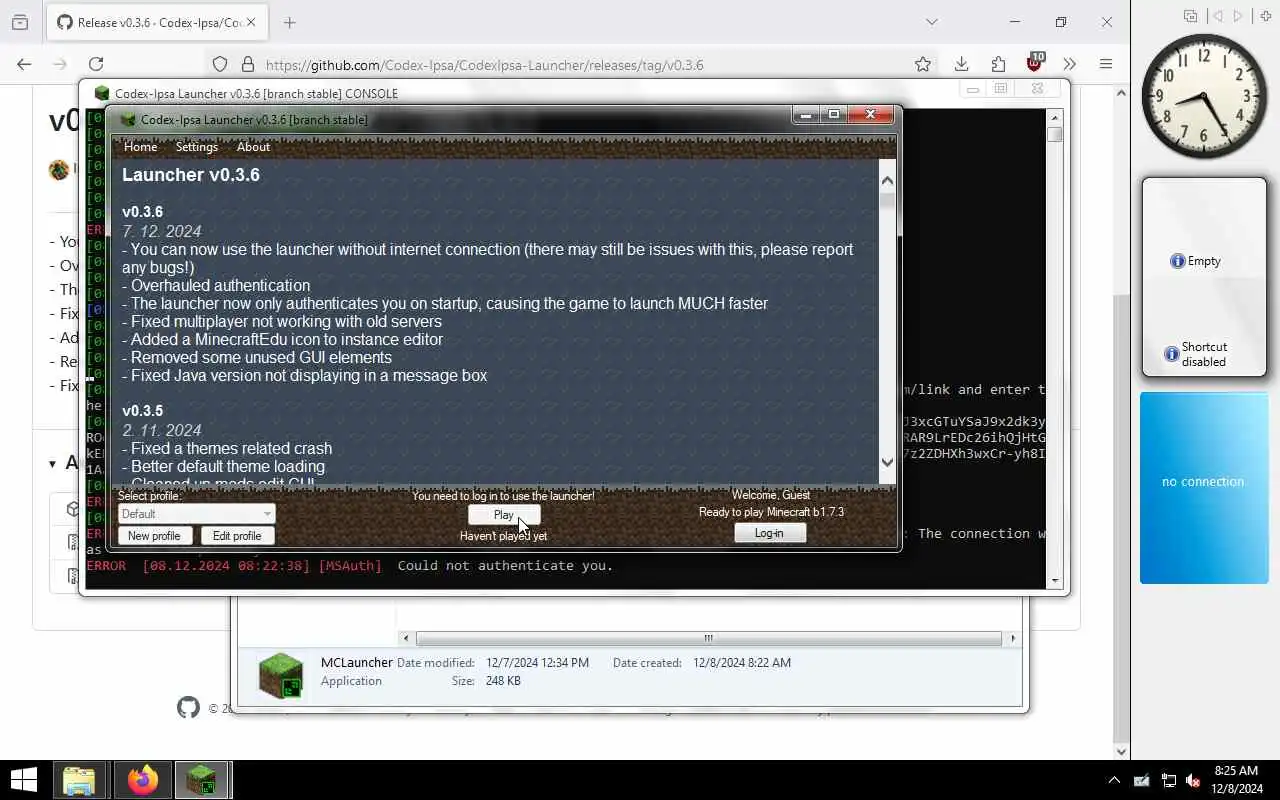Image resolution: width=1280 pixels, height=800 pixels.
Task: Click the Empty info icon in gadget
Action: 1177,261
